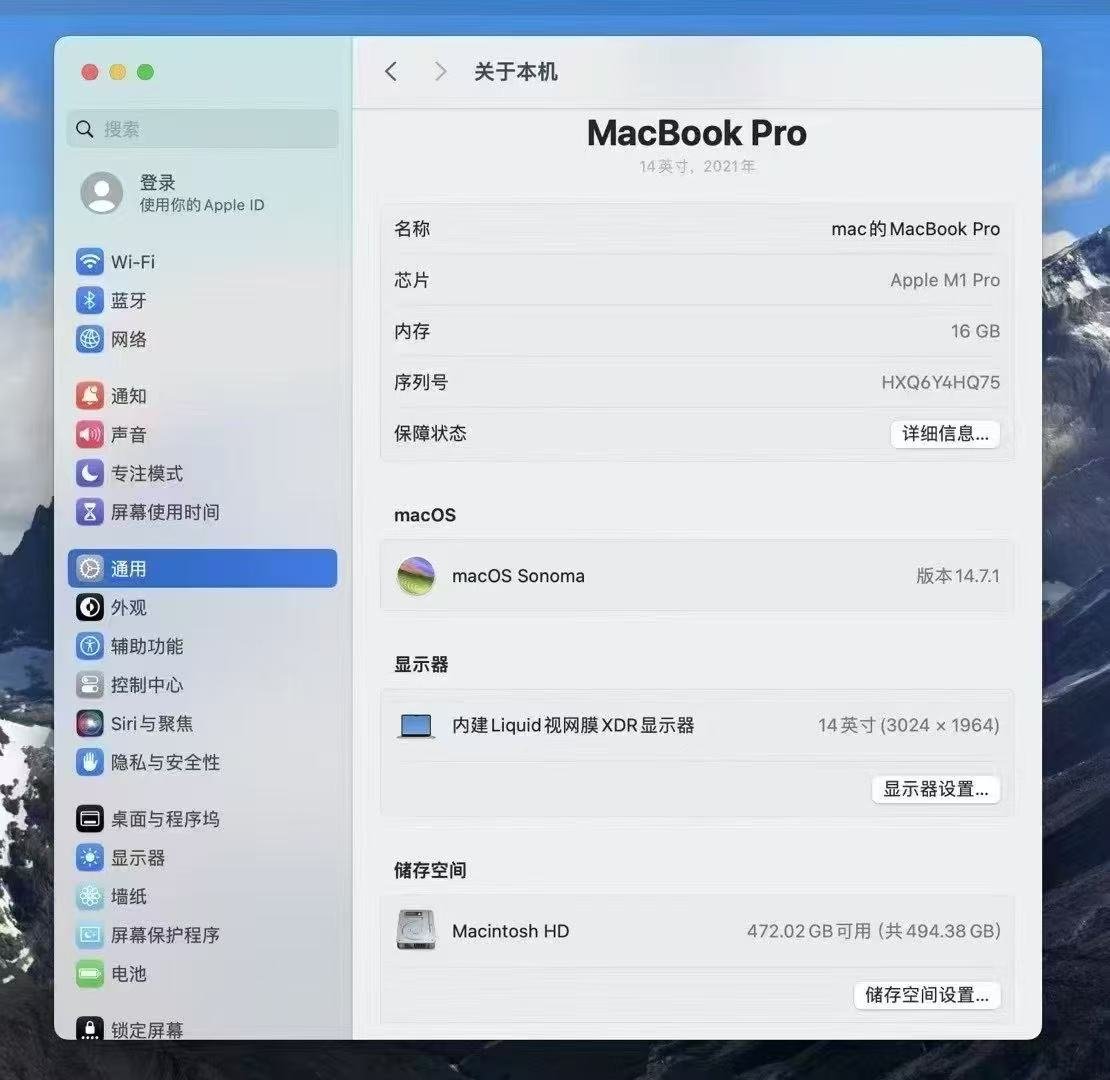Open Privacy & Security (隐私与安全性) hand icon

89,762
